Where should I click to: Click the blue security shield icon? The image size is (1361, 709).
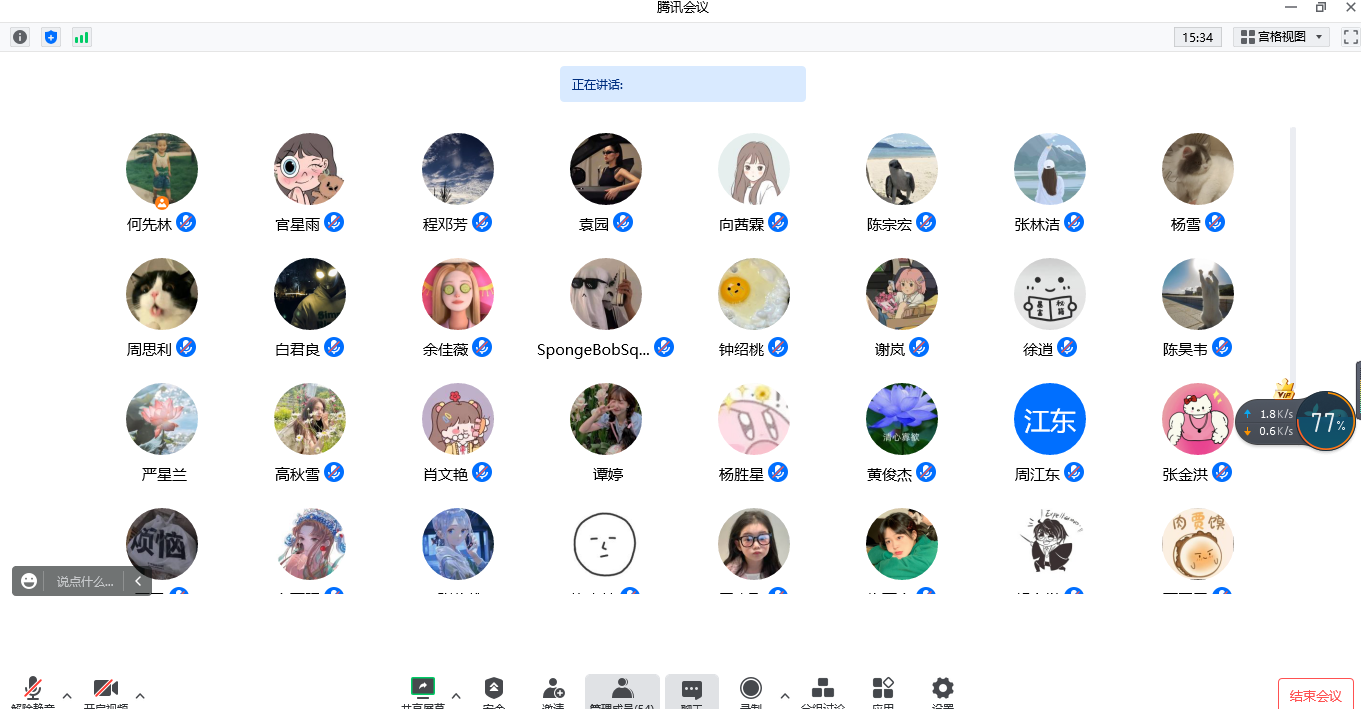point(51,37)
